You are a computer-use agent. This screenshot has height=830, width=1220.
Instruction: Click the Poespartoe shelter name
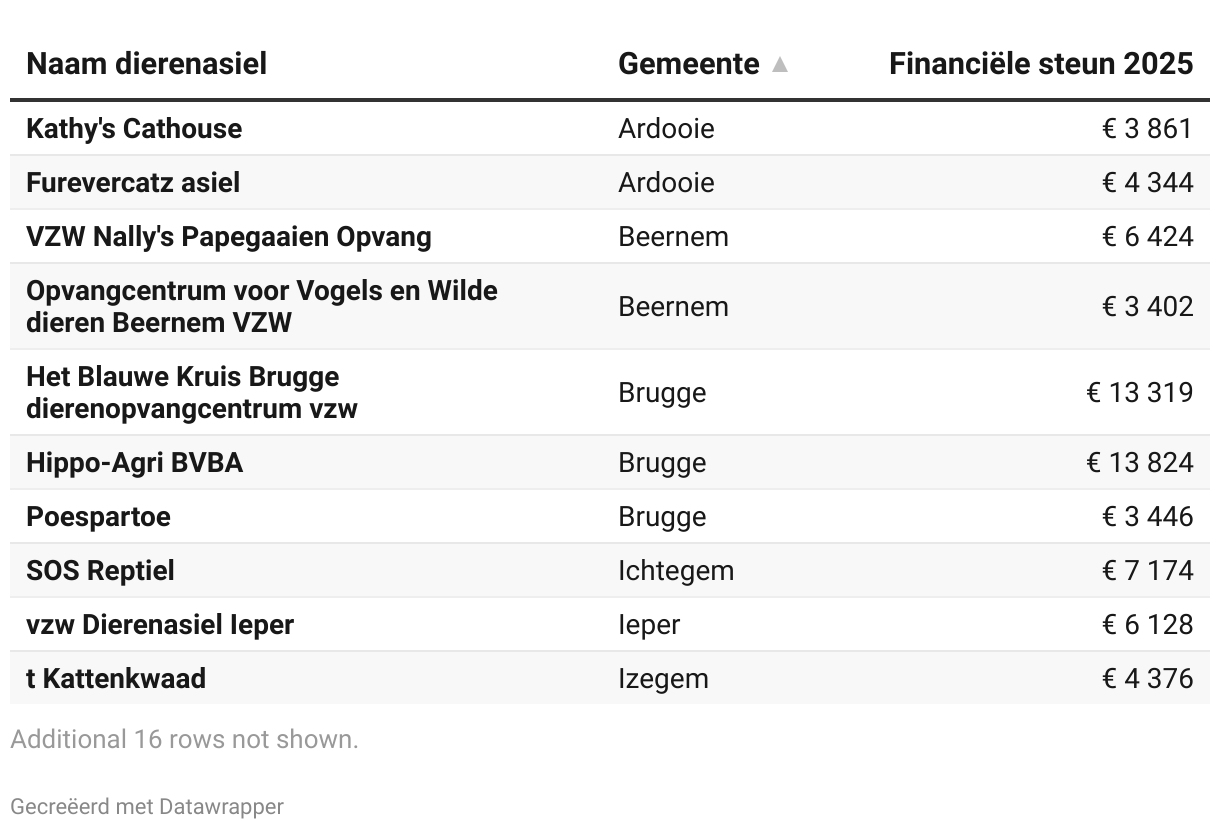click(98, 516)
